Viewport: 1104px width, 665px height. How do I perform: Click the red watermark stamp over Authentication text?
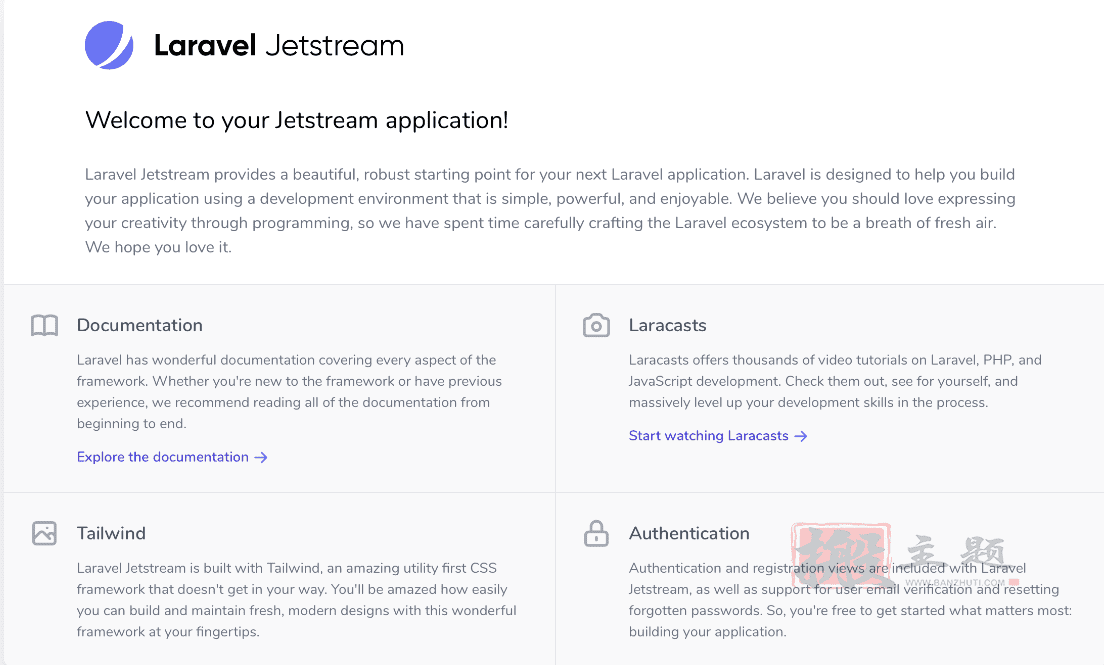click(x=841, y=555)
